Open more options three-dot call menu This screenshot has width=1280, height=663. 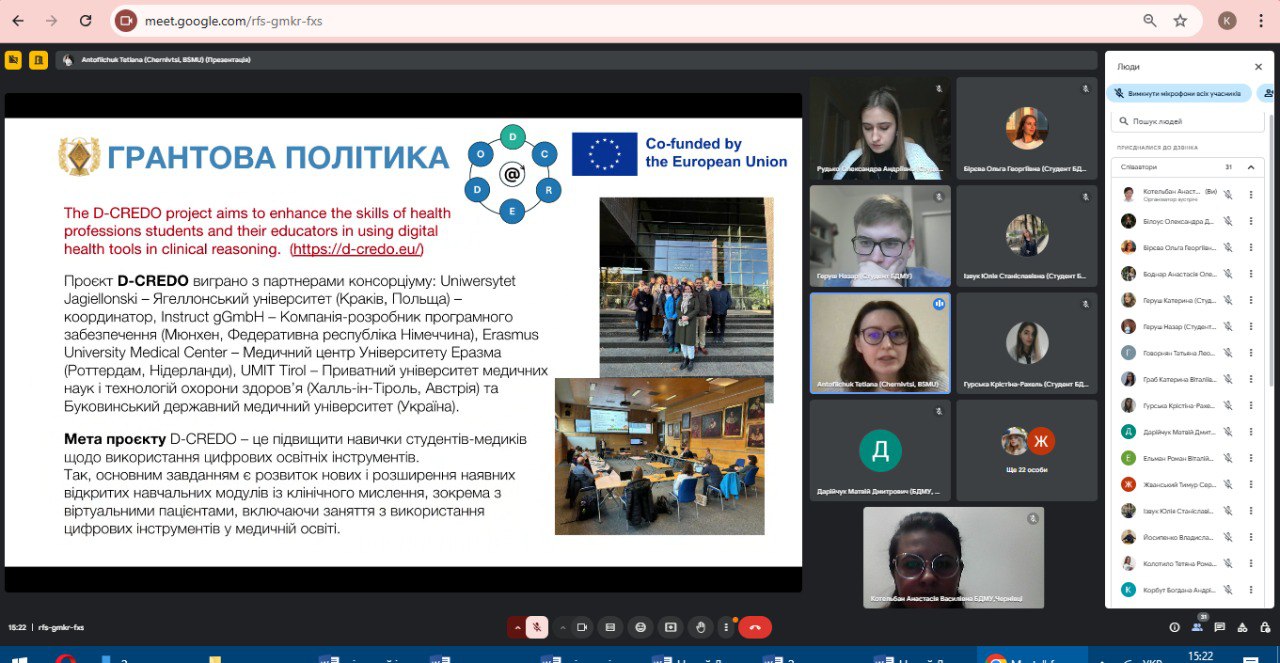(x=727, y=627)
